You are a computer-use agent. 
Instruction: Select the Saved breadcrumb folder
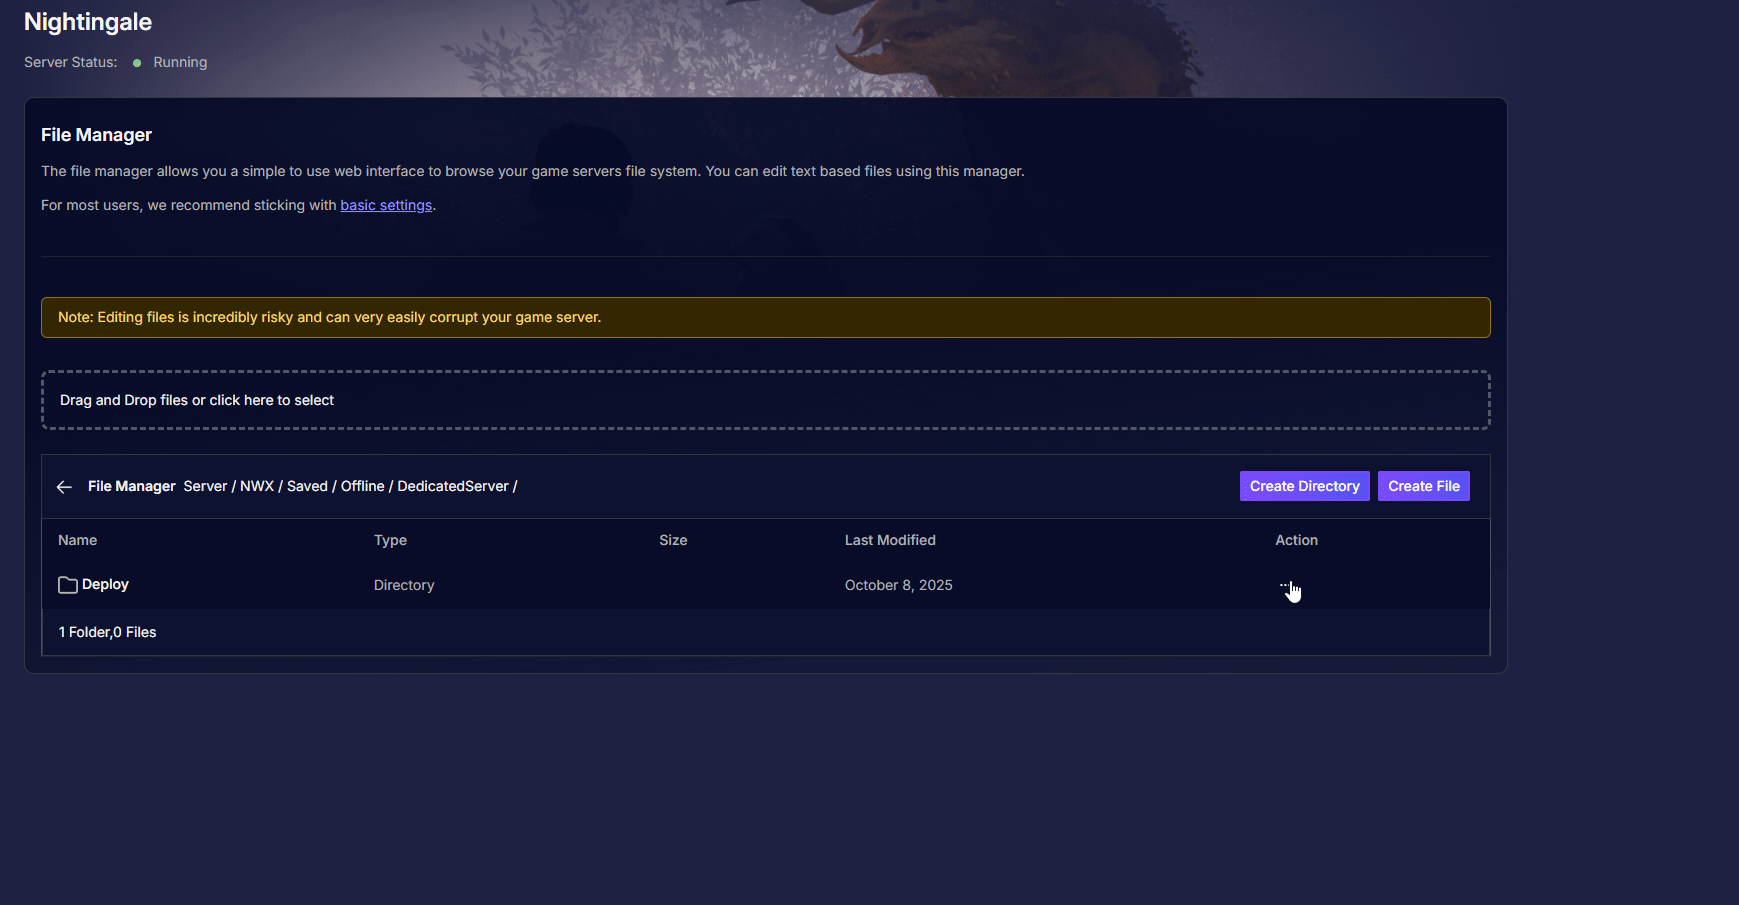[x=307, y=486]
